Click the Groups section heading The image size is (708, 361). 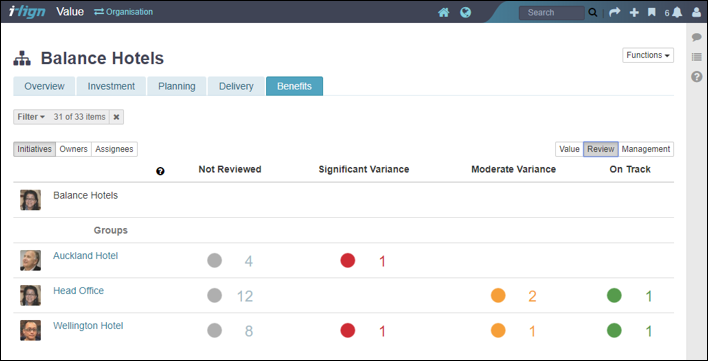pos(111,230)
